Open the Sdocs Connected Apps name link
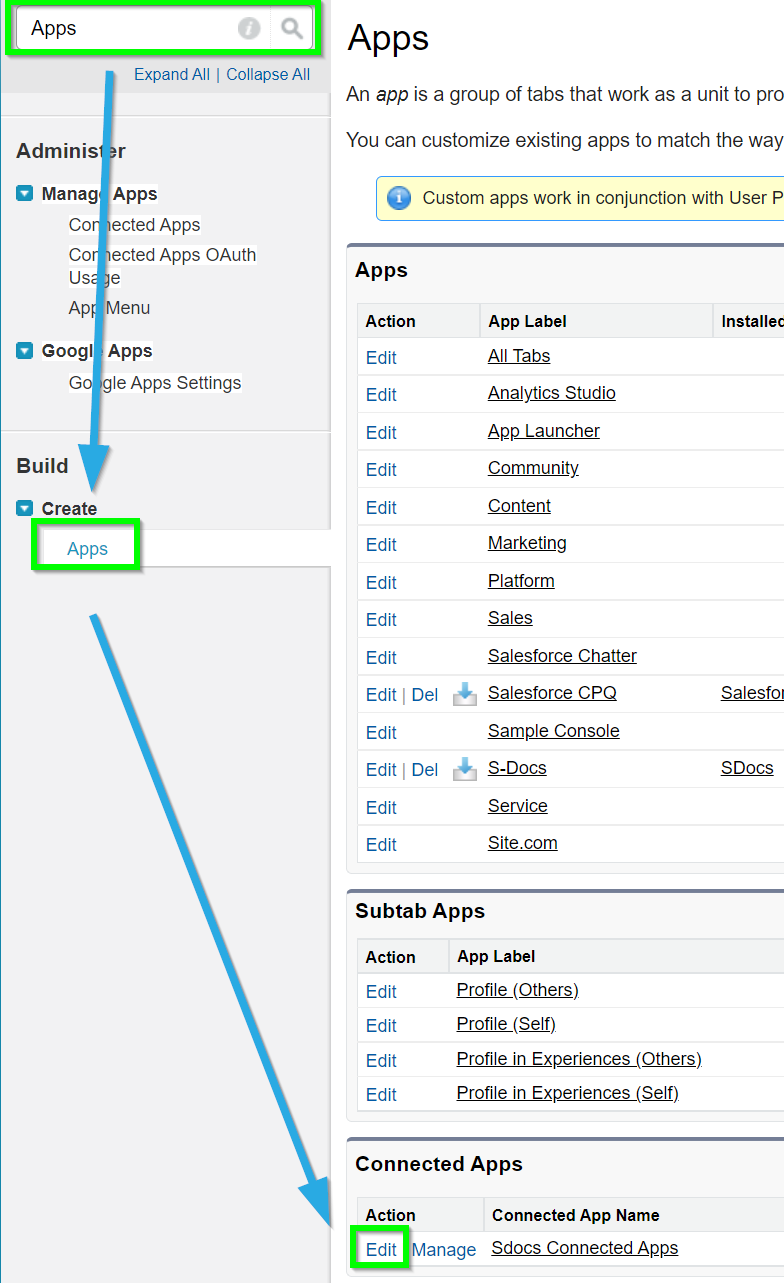This screenshot has height=1283, width=784. (585, 1248)
